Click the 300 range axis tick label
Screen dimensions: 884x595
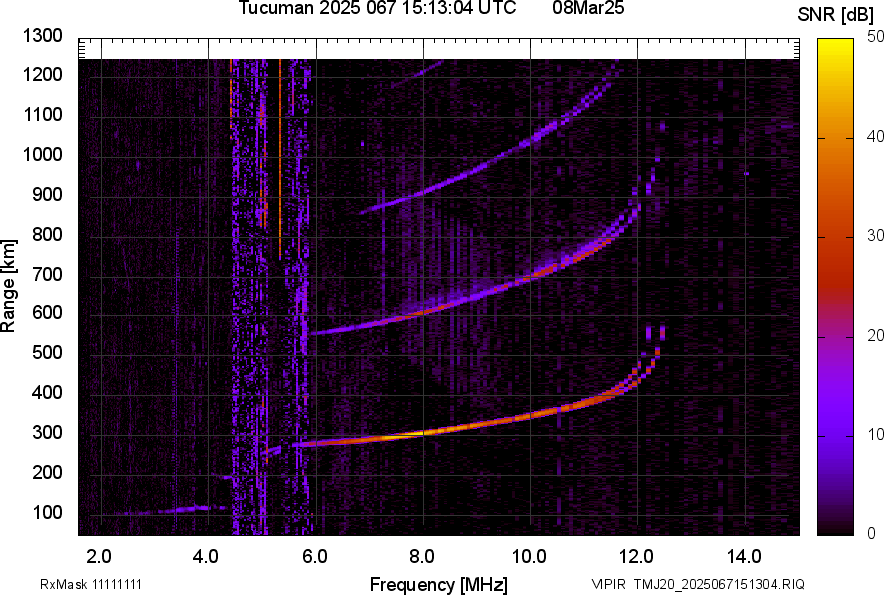click(47, 433)
